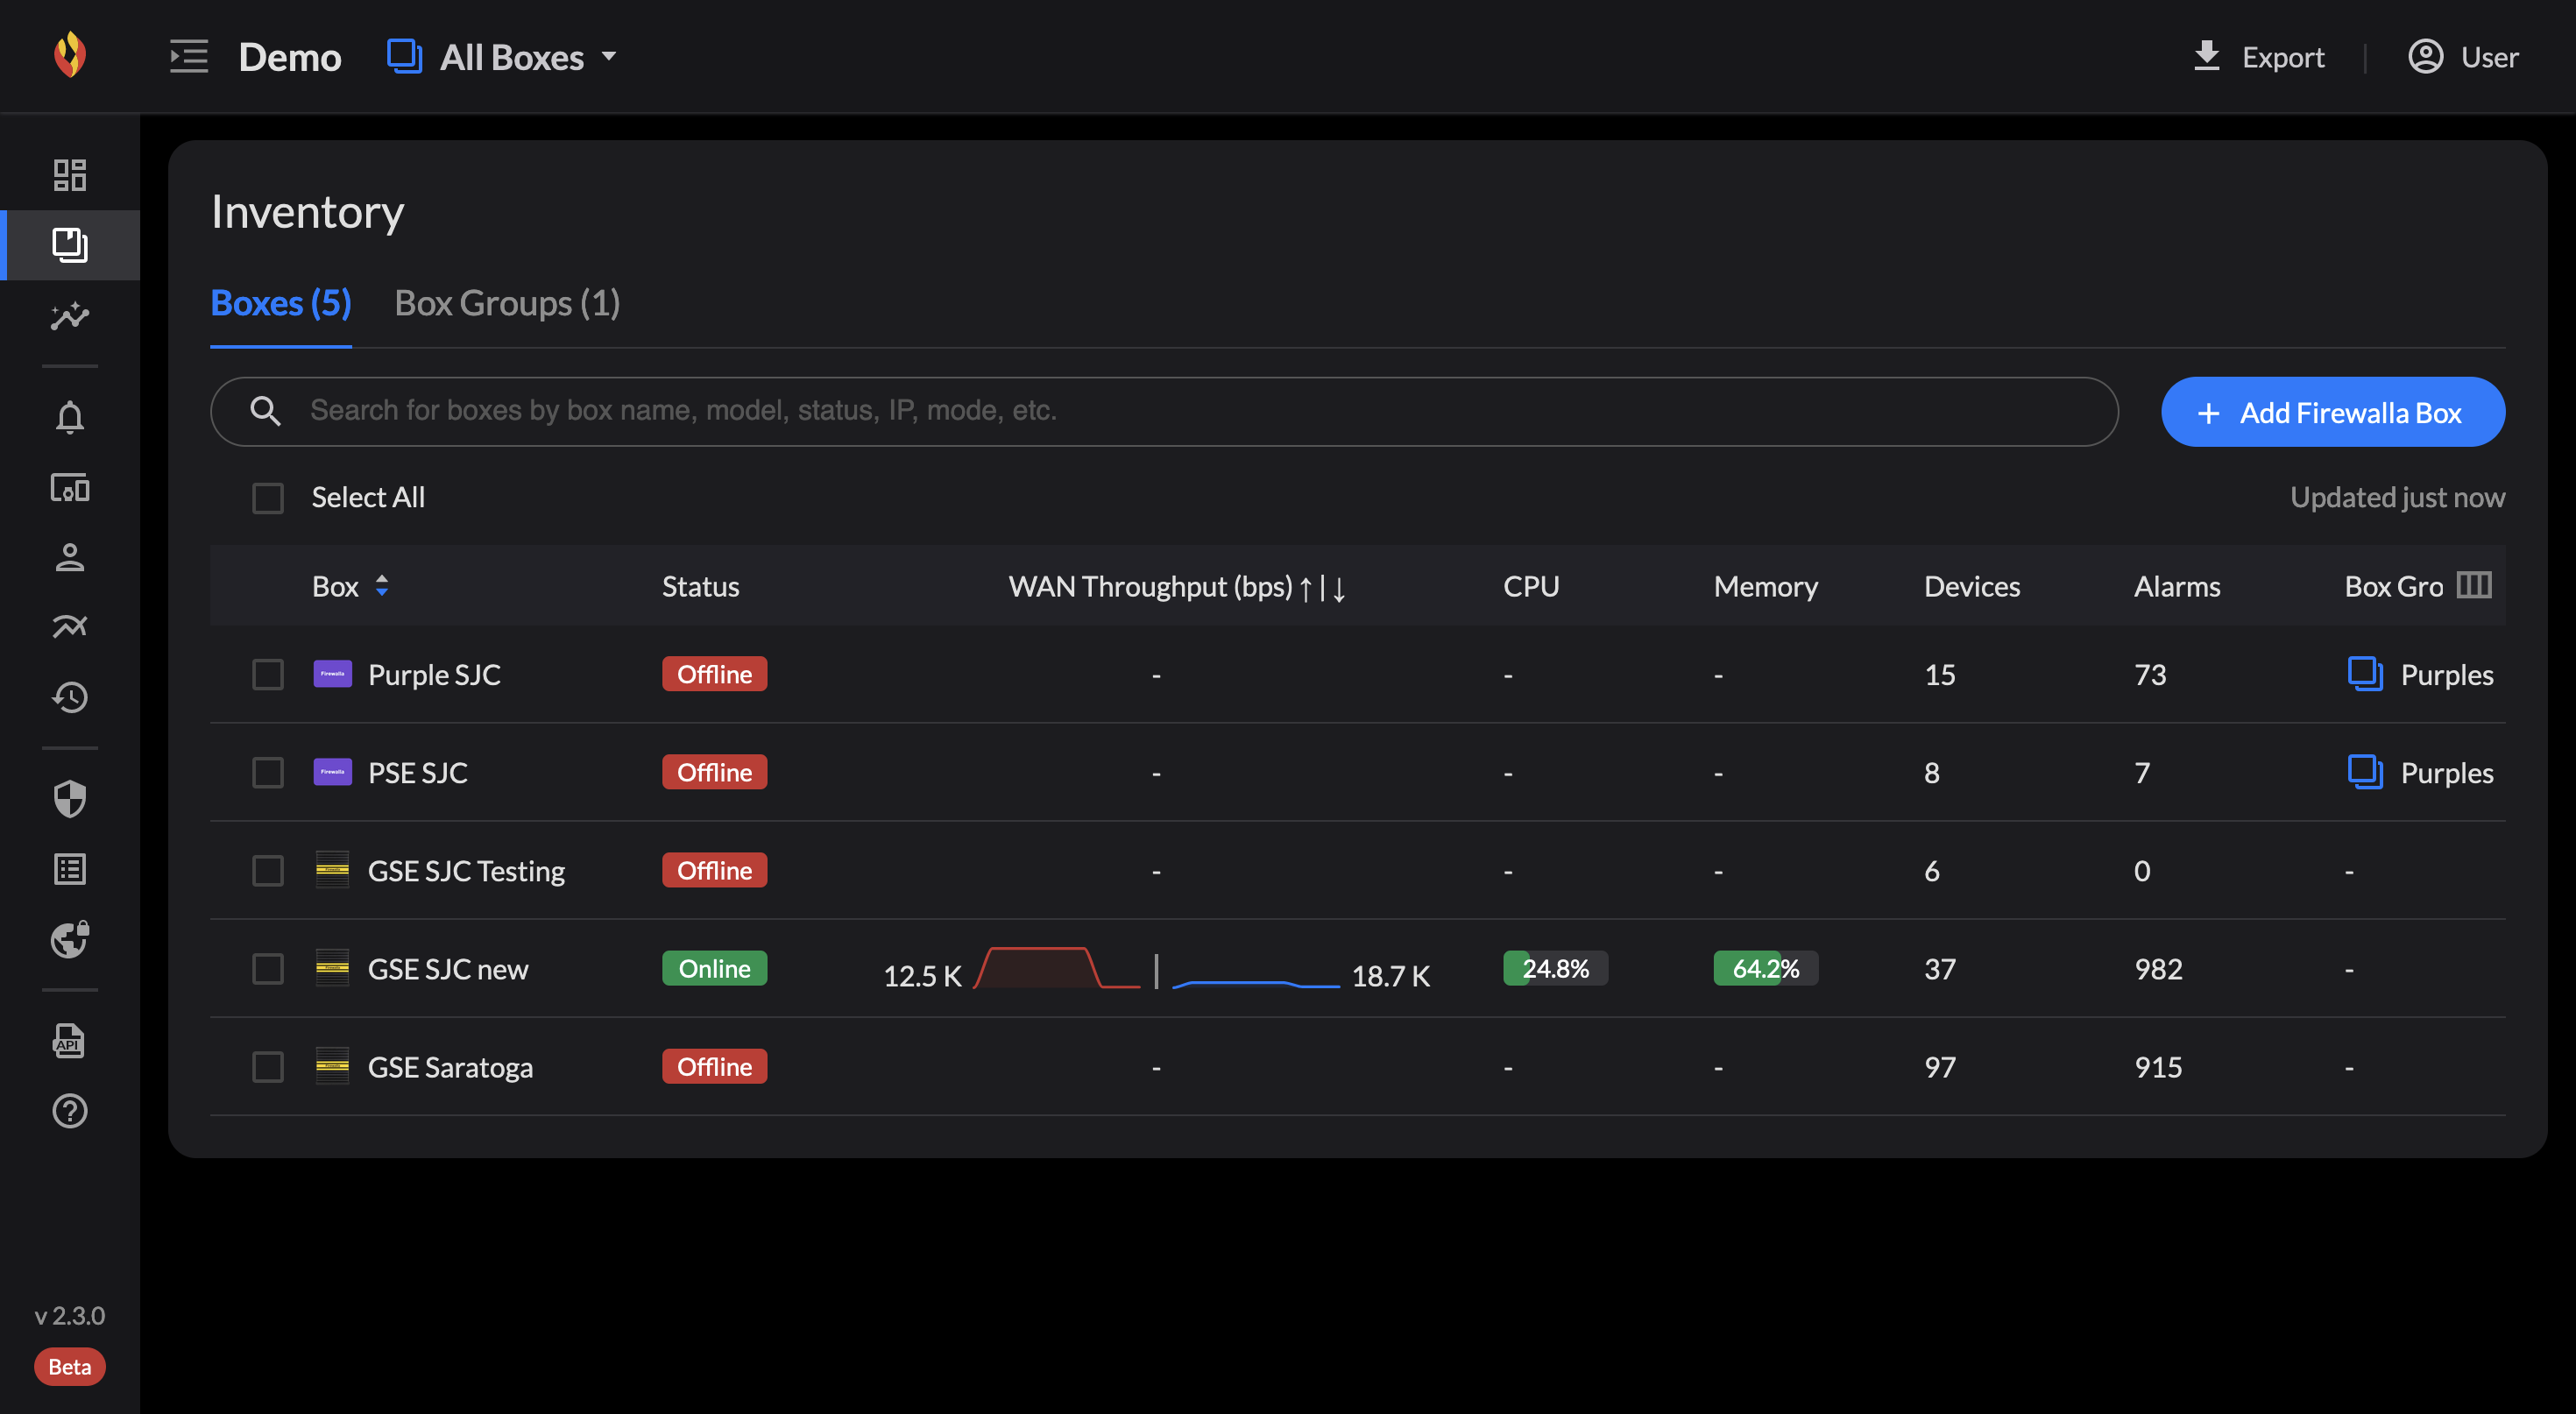Switch to the Boxes (5) tab

[x=281, y=303]
